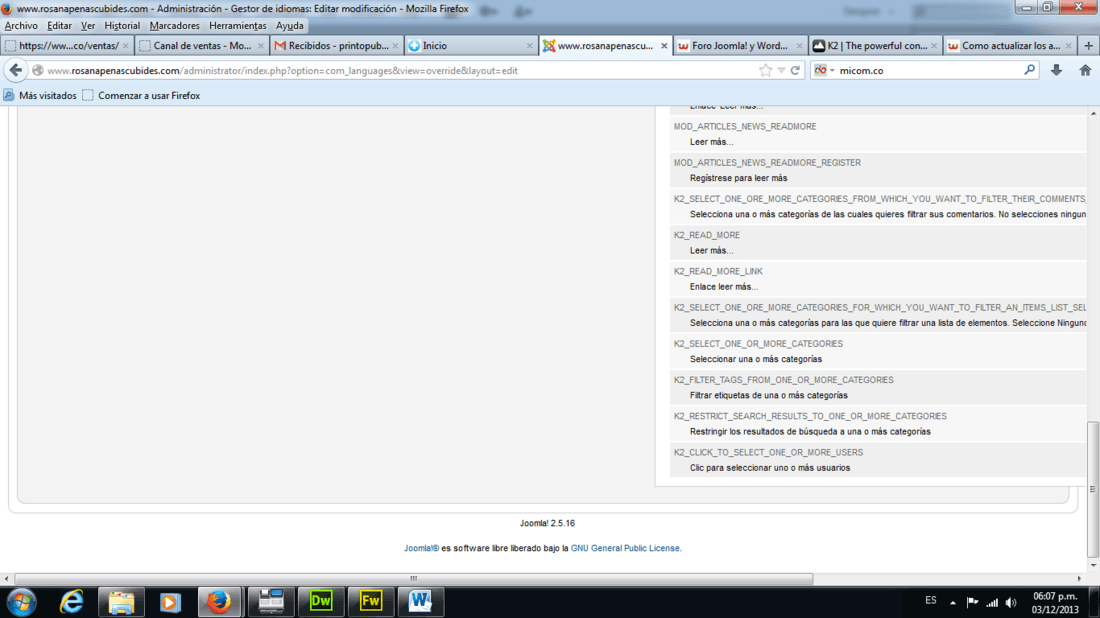Close the 'Inicio' tab

[x=530, y=46]
